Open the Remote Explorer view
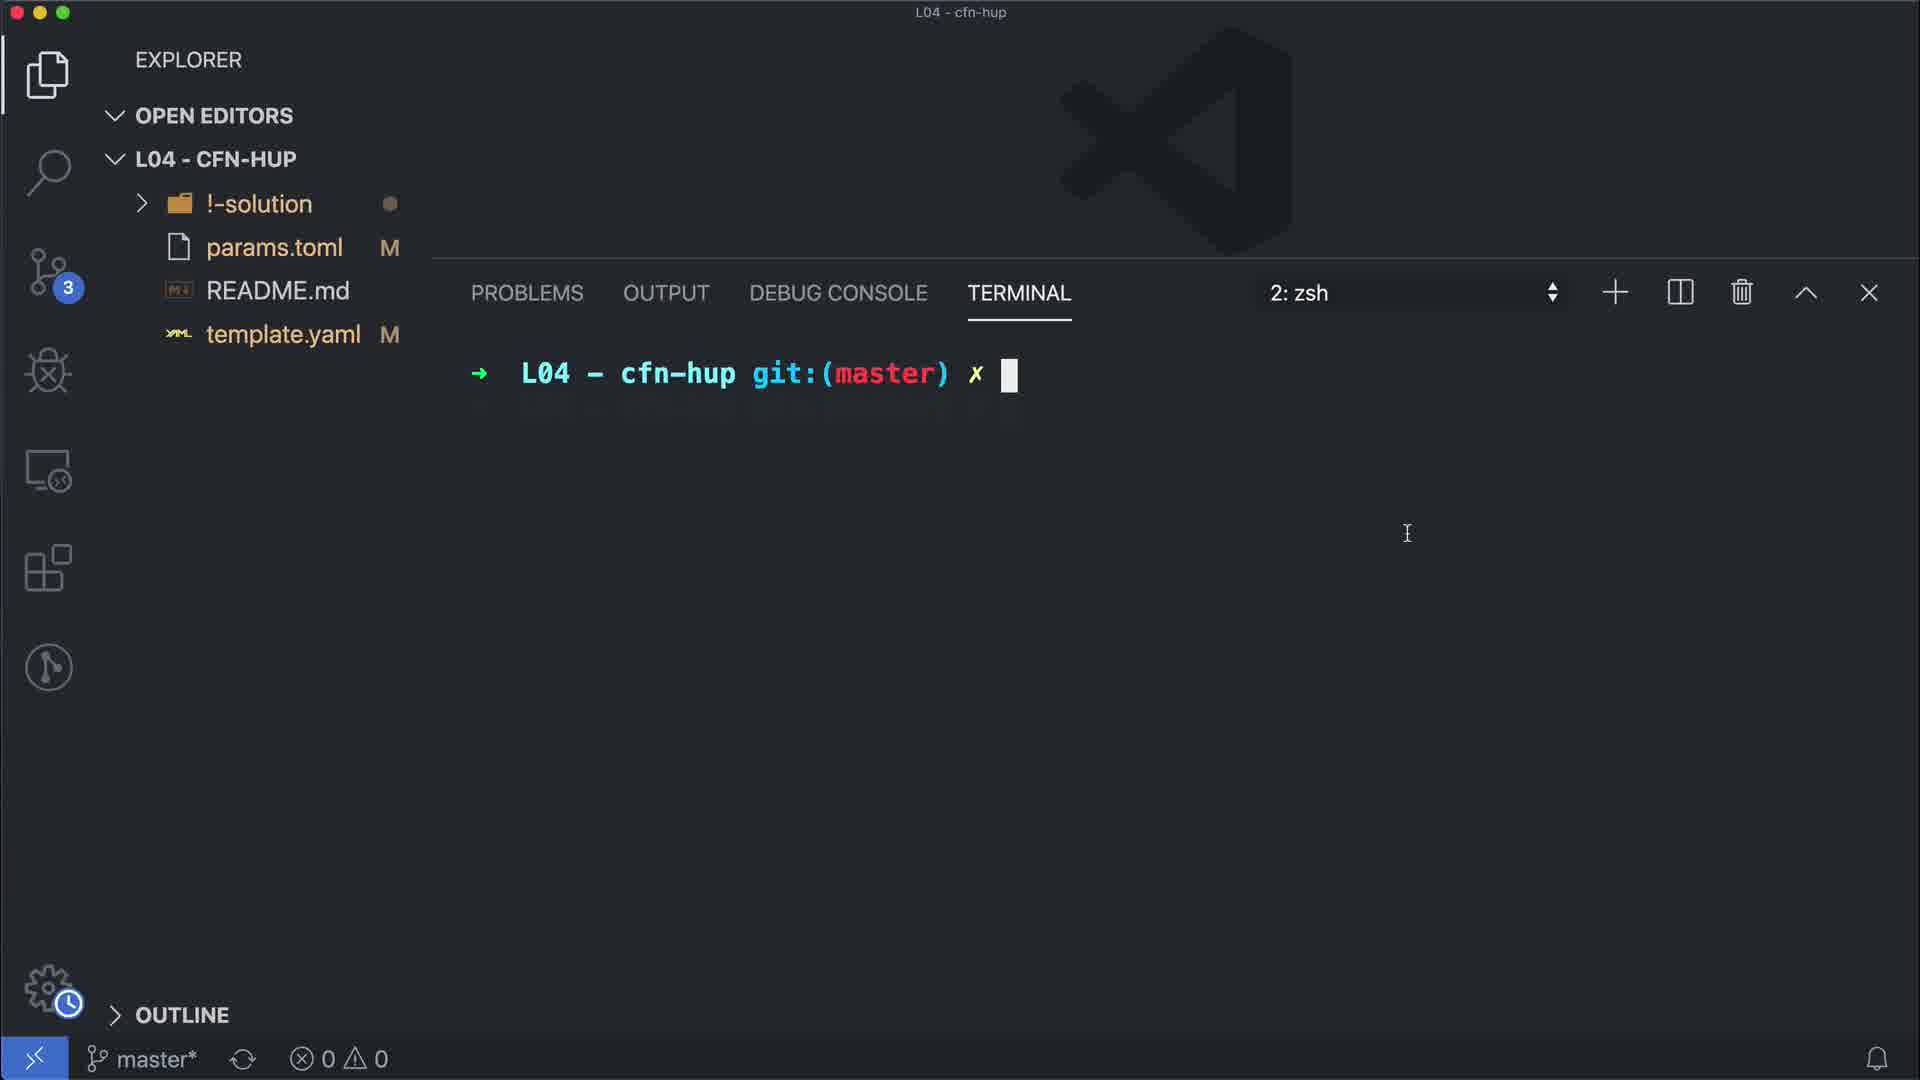 [x=48, y=470]
